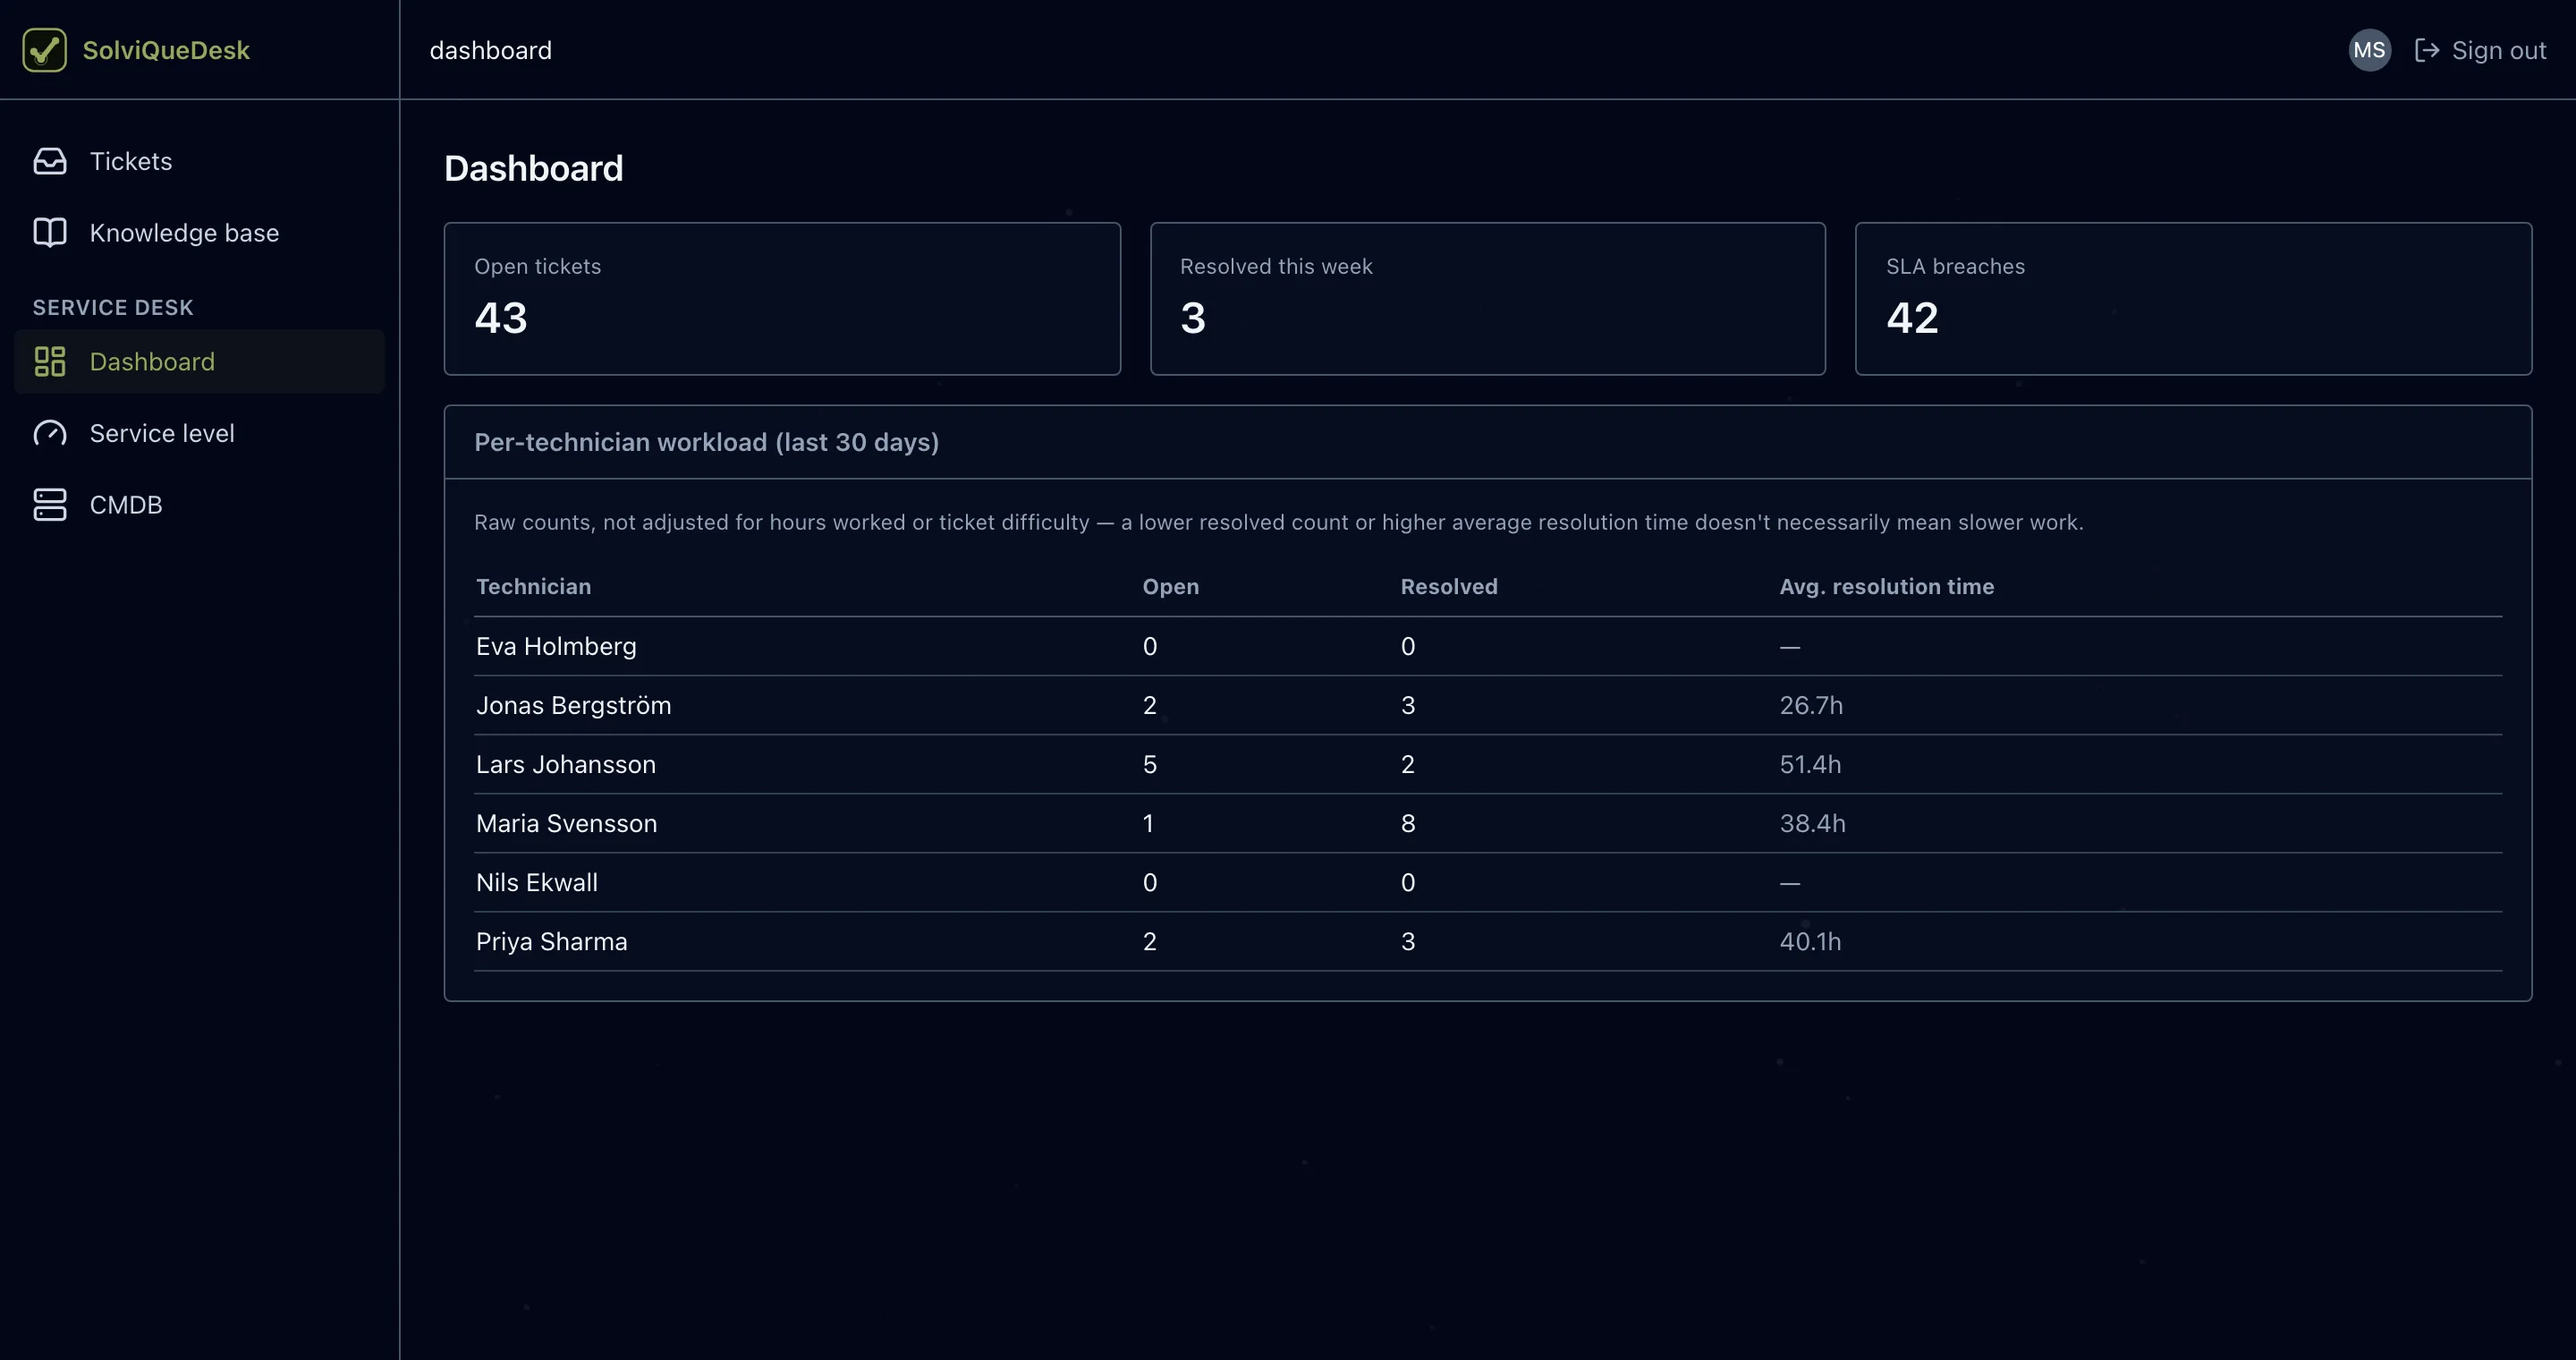
Task: Click the Service level gauge icon
Action: 50,433
